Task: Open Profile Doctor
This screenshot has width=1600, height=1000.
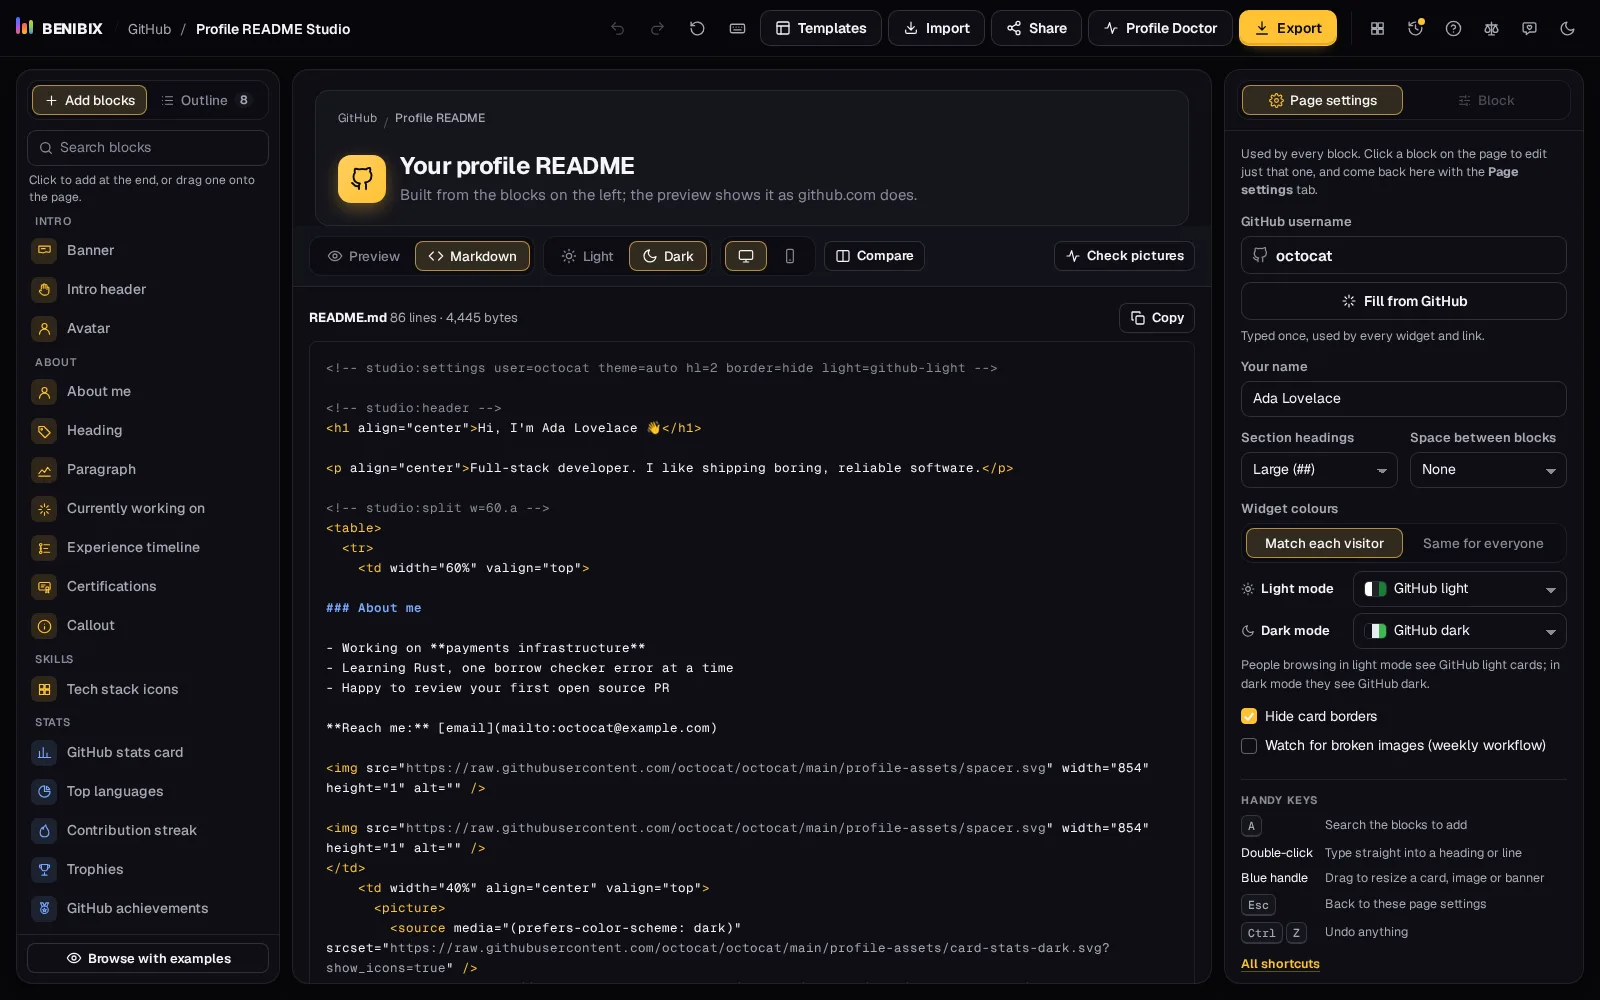Action: point(1160,28)
